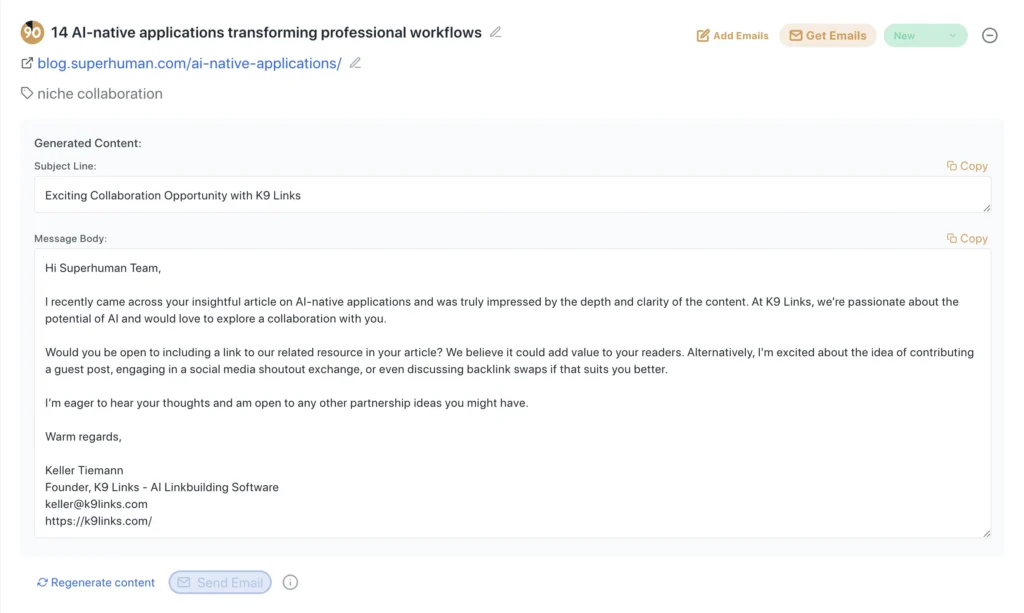Collapse the entry with minus circle icon
The height and width of the screenshot is (613, 1024).
tap(989, 36)
